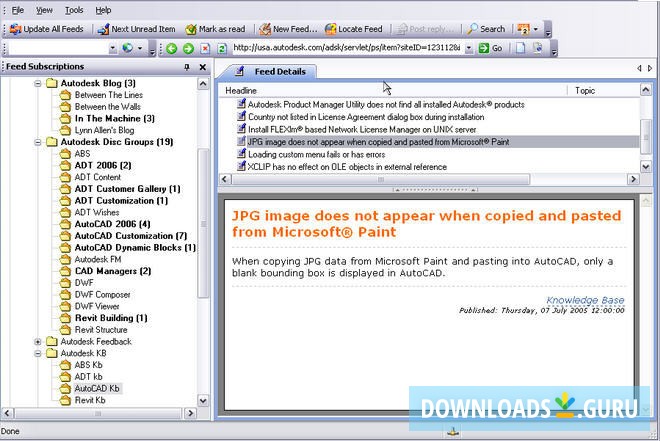Screen dimensions: 660x441
Task: Close the Feed Subscriptions panel
Action: click(202, 67)
